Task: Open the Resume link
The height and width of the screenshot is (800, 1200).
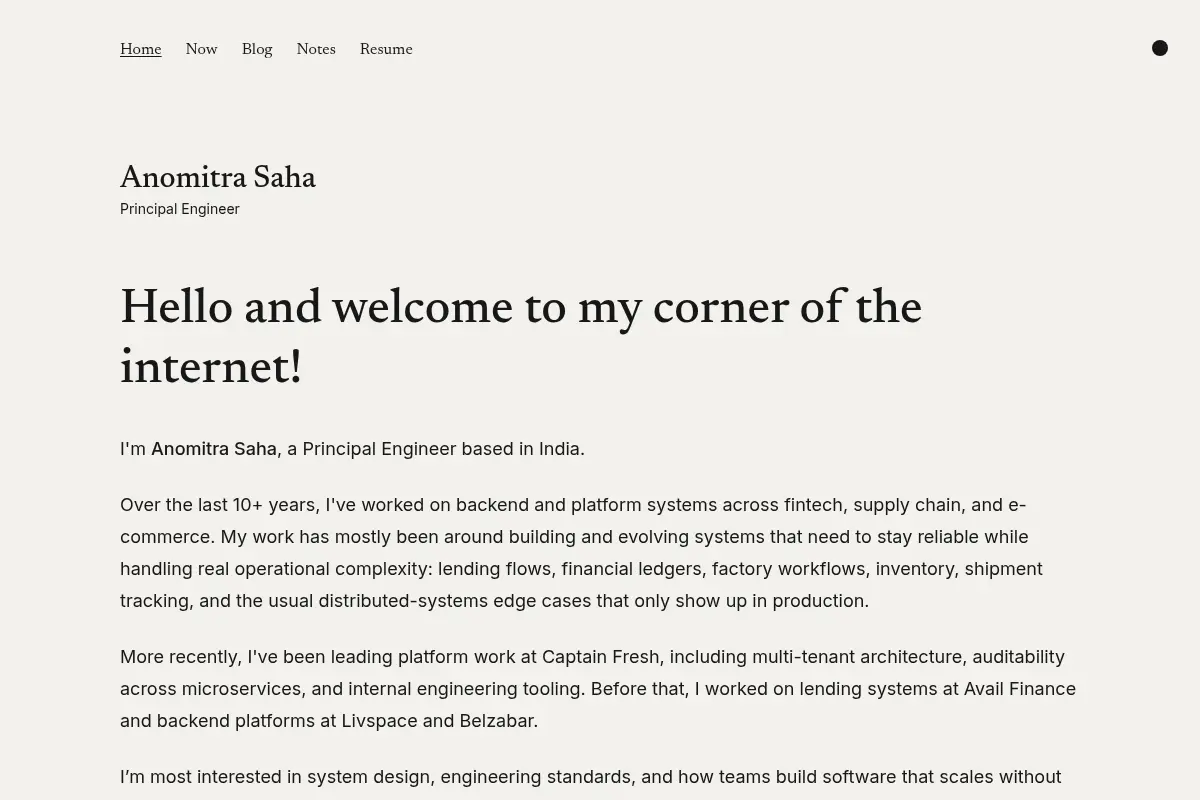Action: [386, 49]
